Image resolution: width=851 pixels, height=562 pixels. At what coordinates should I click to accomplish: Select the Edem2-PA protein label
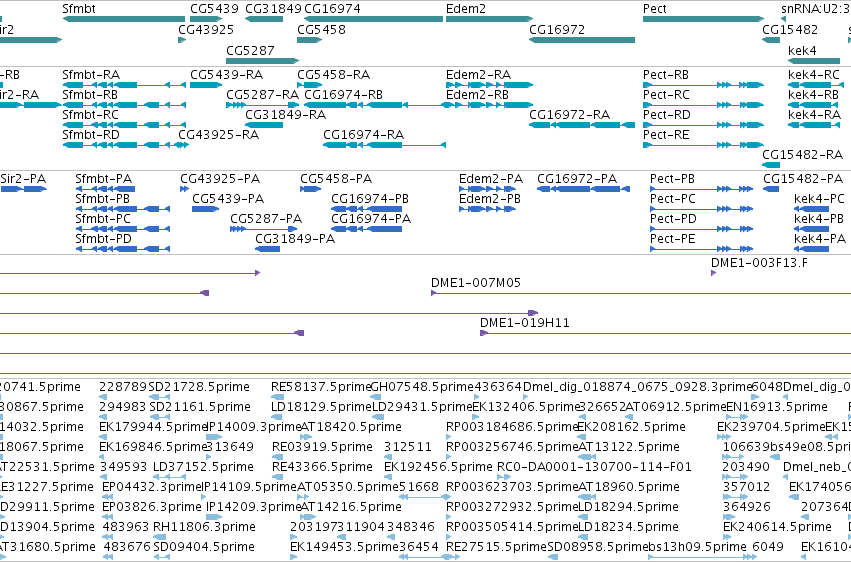[491, 178]
